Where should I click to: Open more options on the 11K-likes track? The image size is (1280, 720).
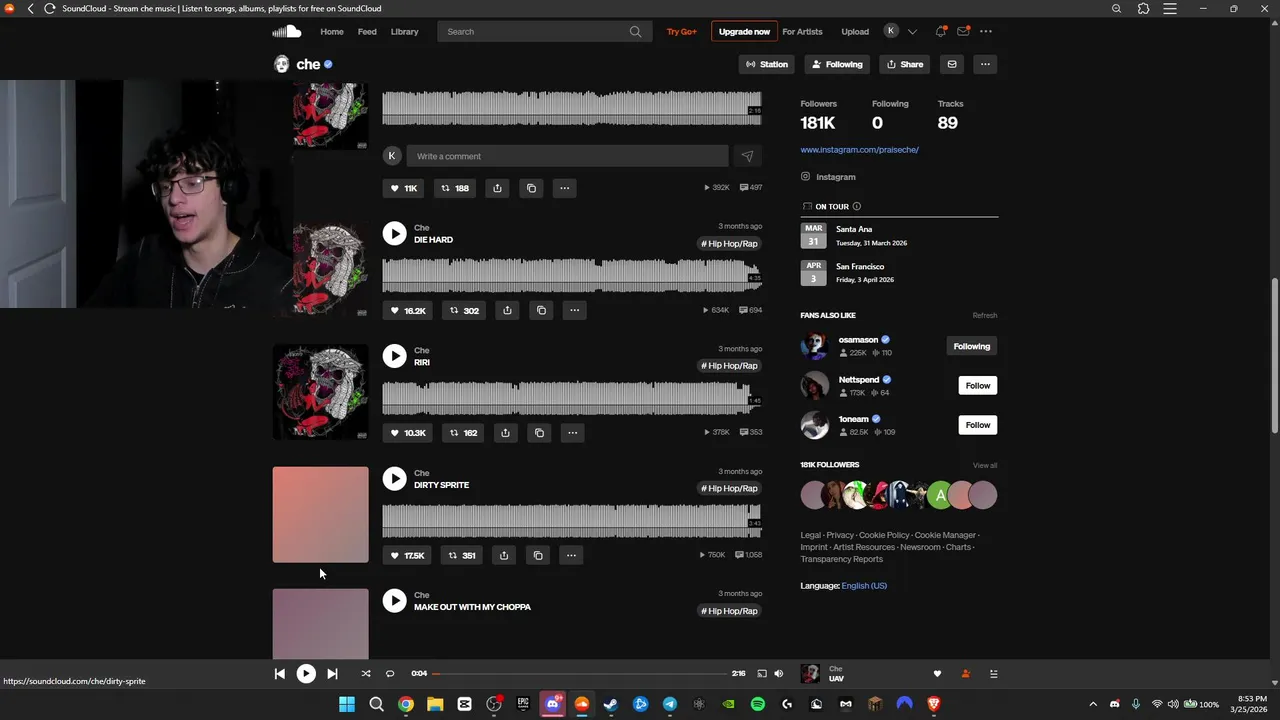point(564,188)
